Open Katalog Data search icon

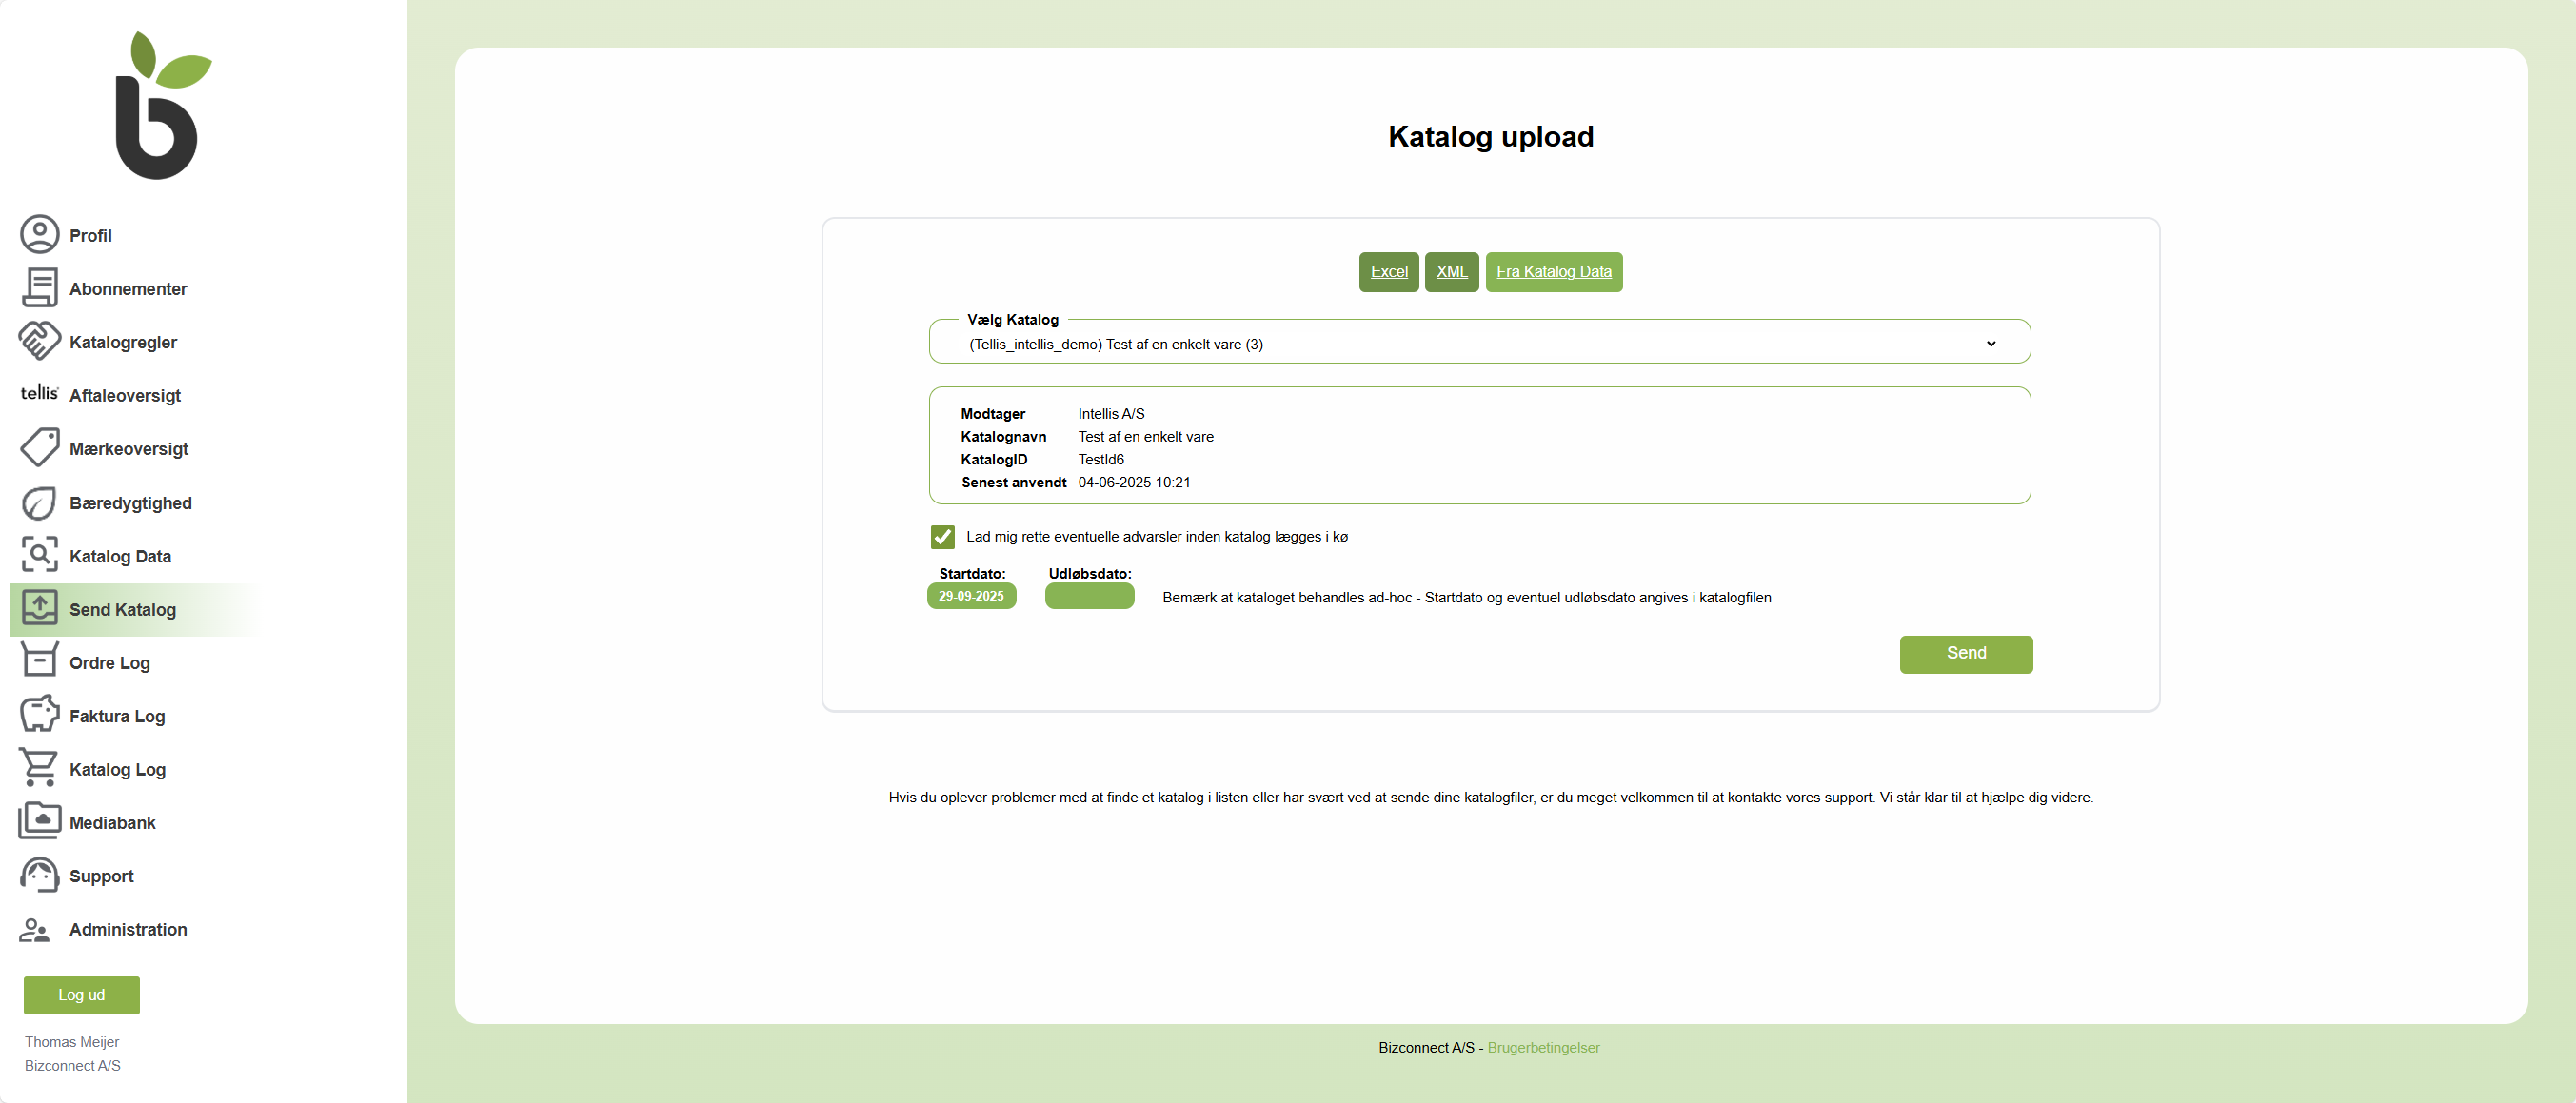tap(40, 555)
